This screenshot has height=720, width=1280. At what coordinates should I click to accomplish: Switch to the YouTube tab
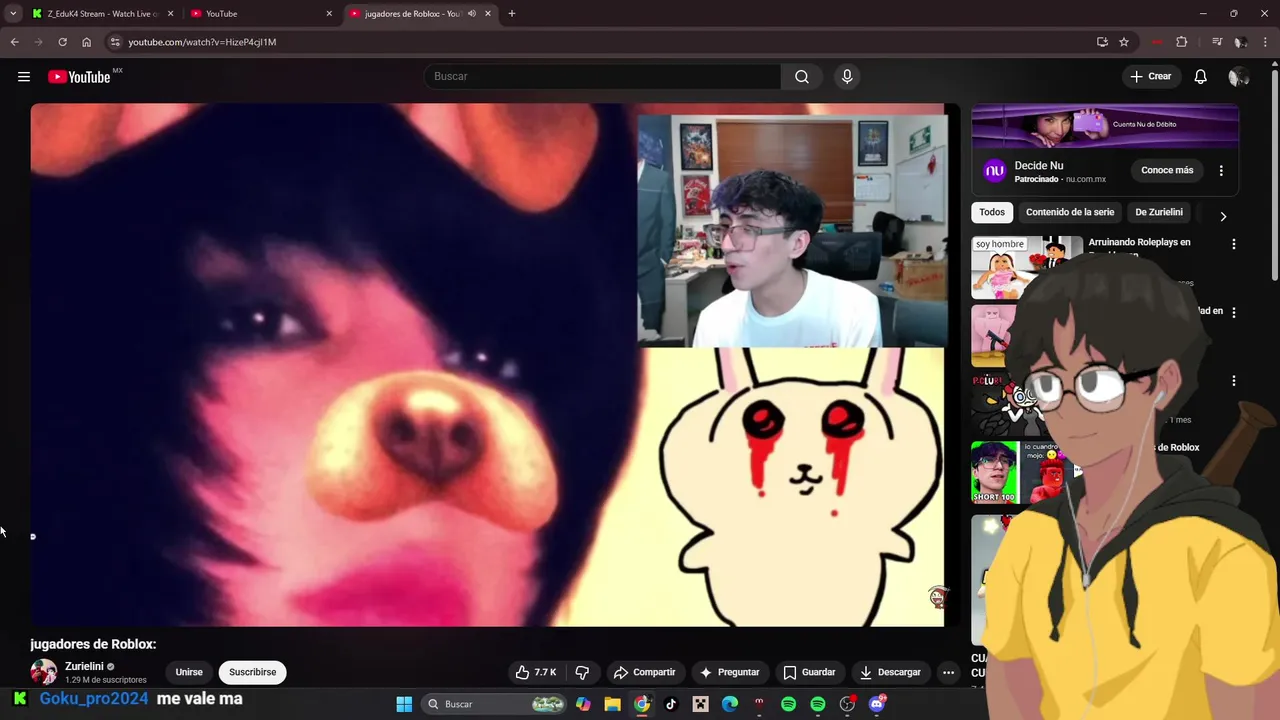[x=261, y=14]
